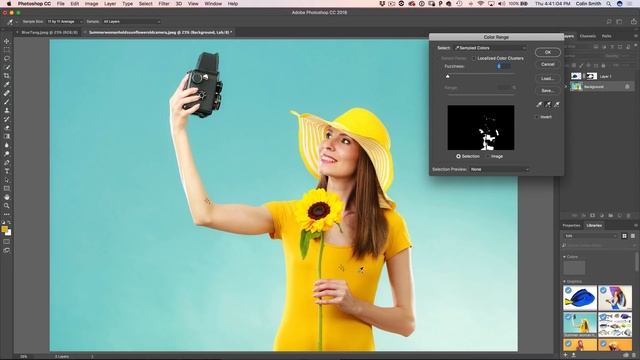Click the Add to Sample eyedropper
This screenshot has width=640, height=360.
tap(548, 104)
